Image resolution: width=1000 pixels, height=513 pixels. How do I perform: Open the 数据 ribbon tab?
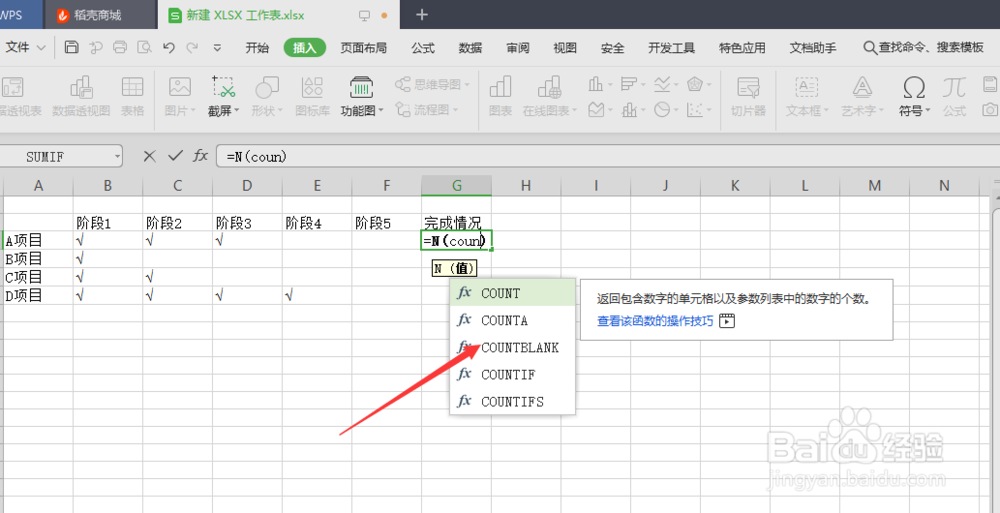(471, 48)
